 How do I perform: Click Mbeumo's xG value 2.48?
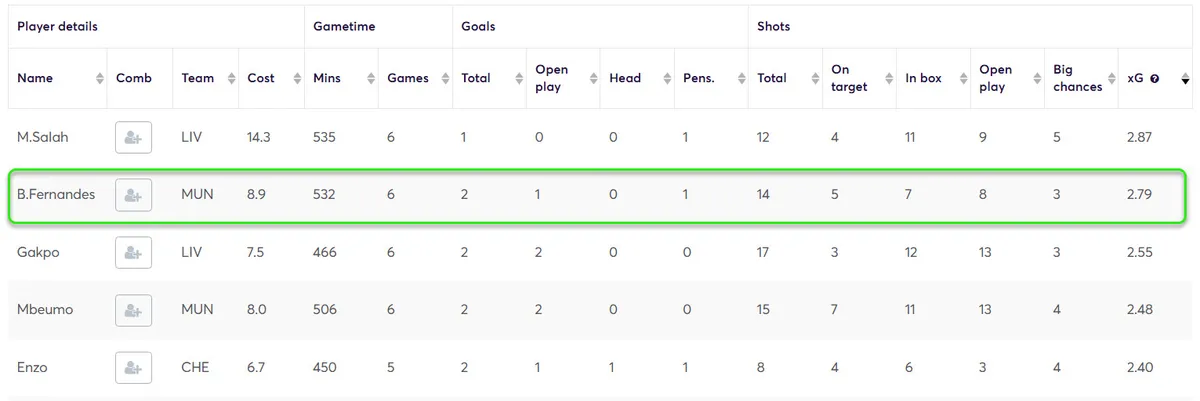pyautogui.click(x=1139, y=310)
